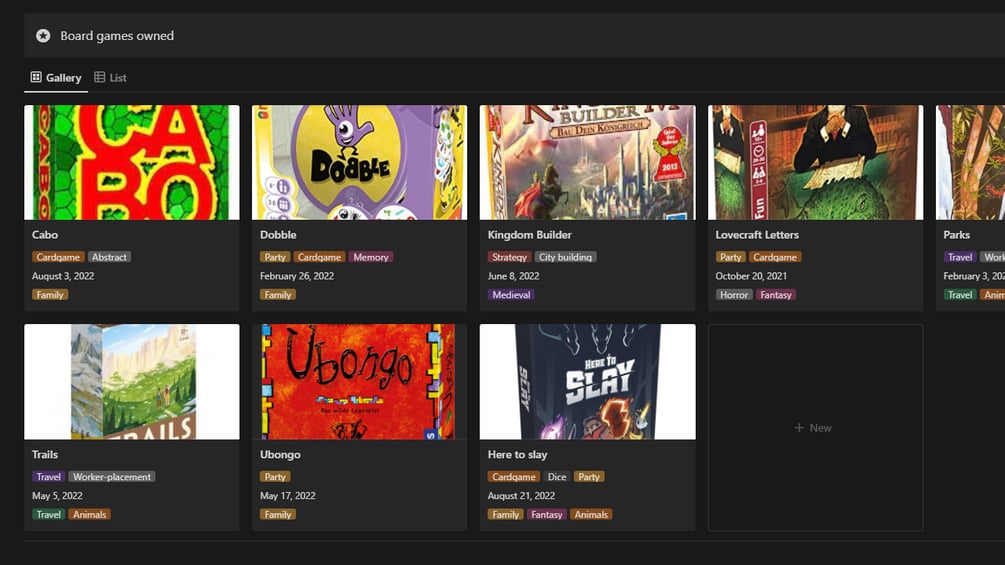Click the Worker-placement tag on Trails
This screenshot has width=1005, height=565.
click(x=112, y=477)
